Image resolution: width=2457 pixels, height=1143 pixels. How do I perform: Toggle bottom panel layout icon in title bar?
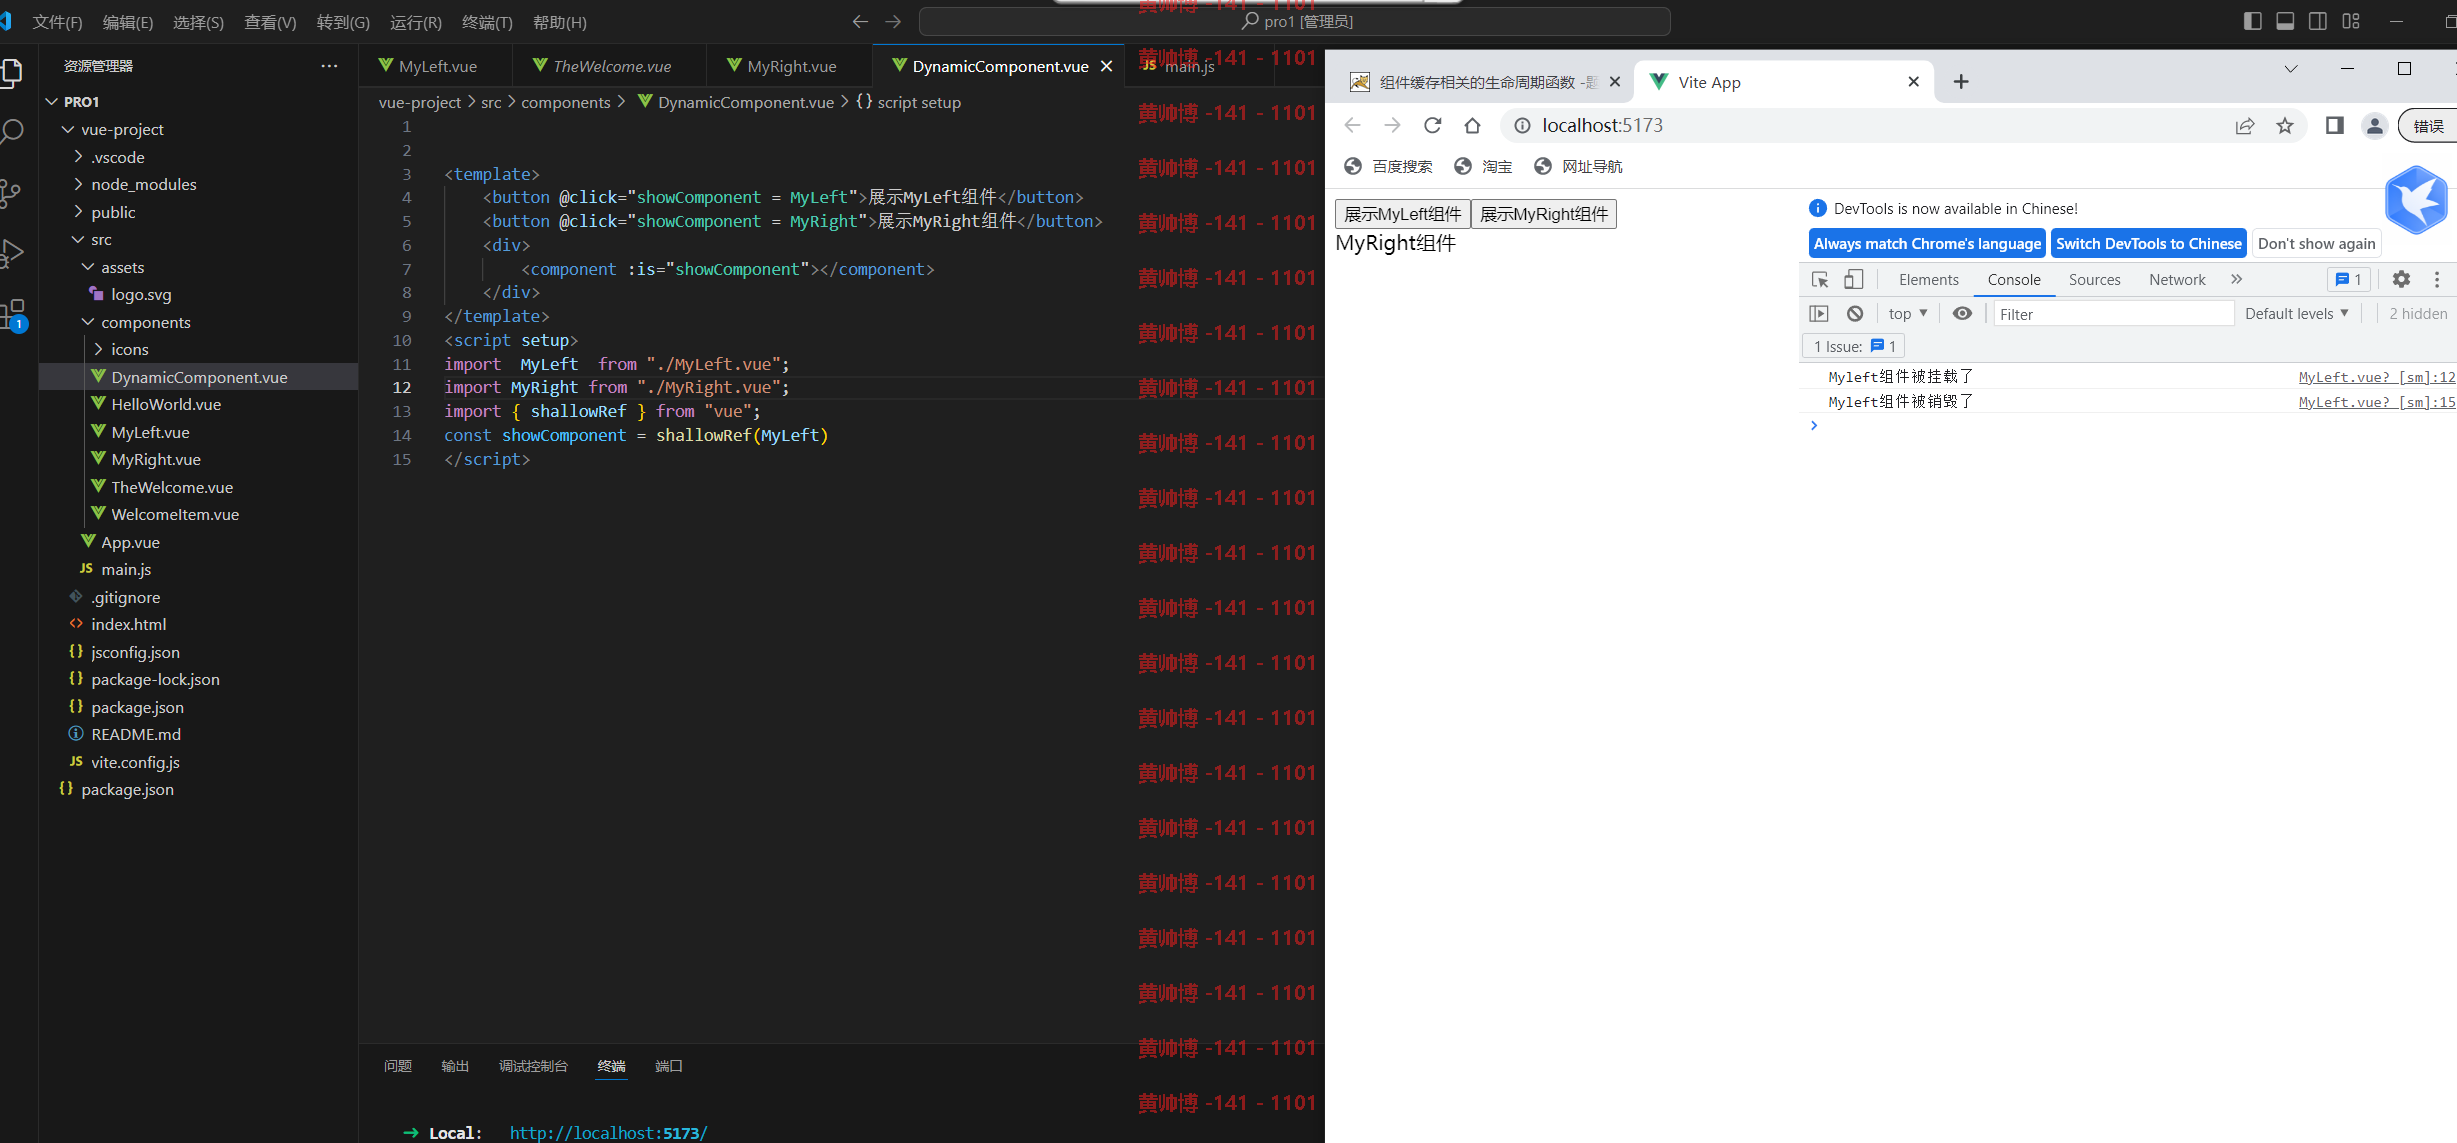coord(2285,21)
